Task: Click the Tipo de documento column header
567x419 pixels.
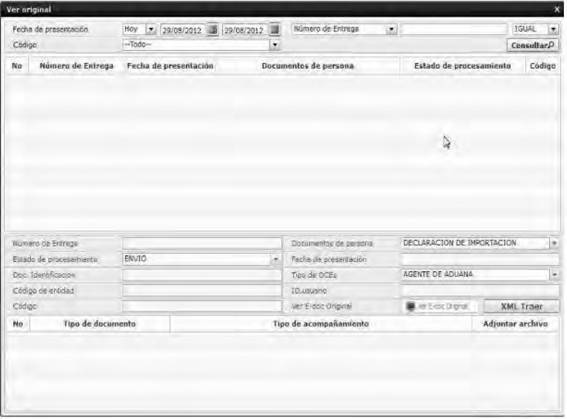Action: [x=100, y=324]
